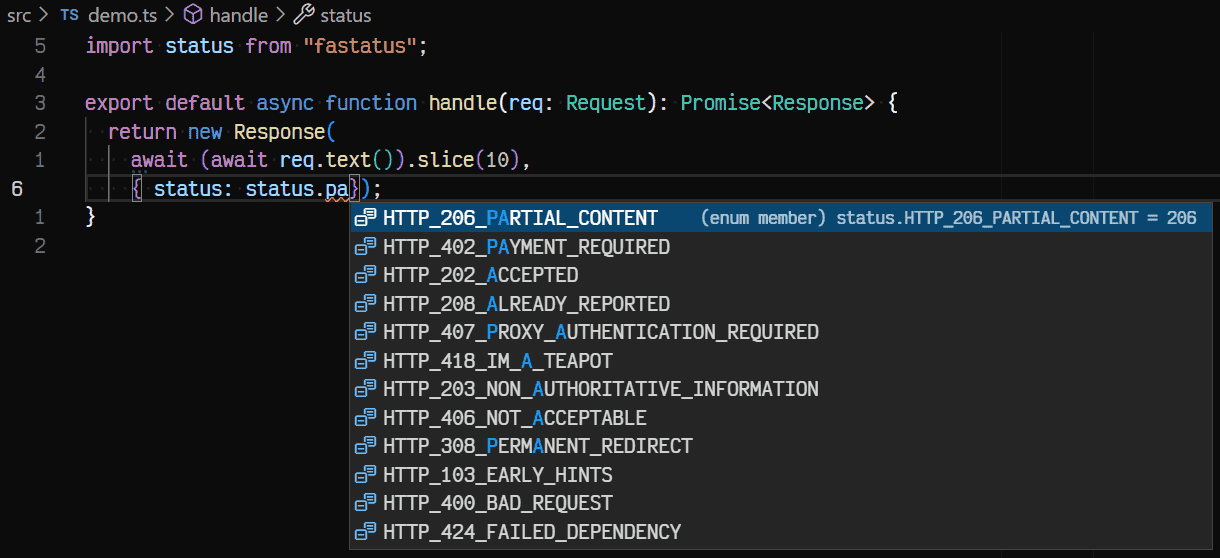Image resolution: width=1220 pixels, height=558 pixels.
Task: Open the status breadcrumb symbol
Action: coord(346,15)
